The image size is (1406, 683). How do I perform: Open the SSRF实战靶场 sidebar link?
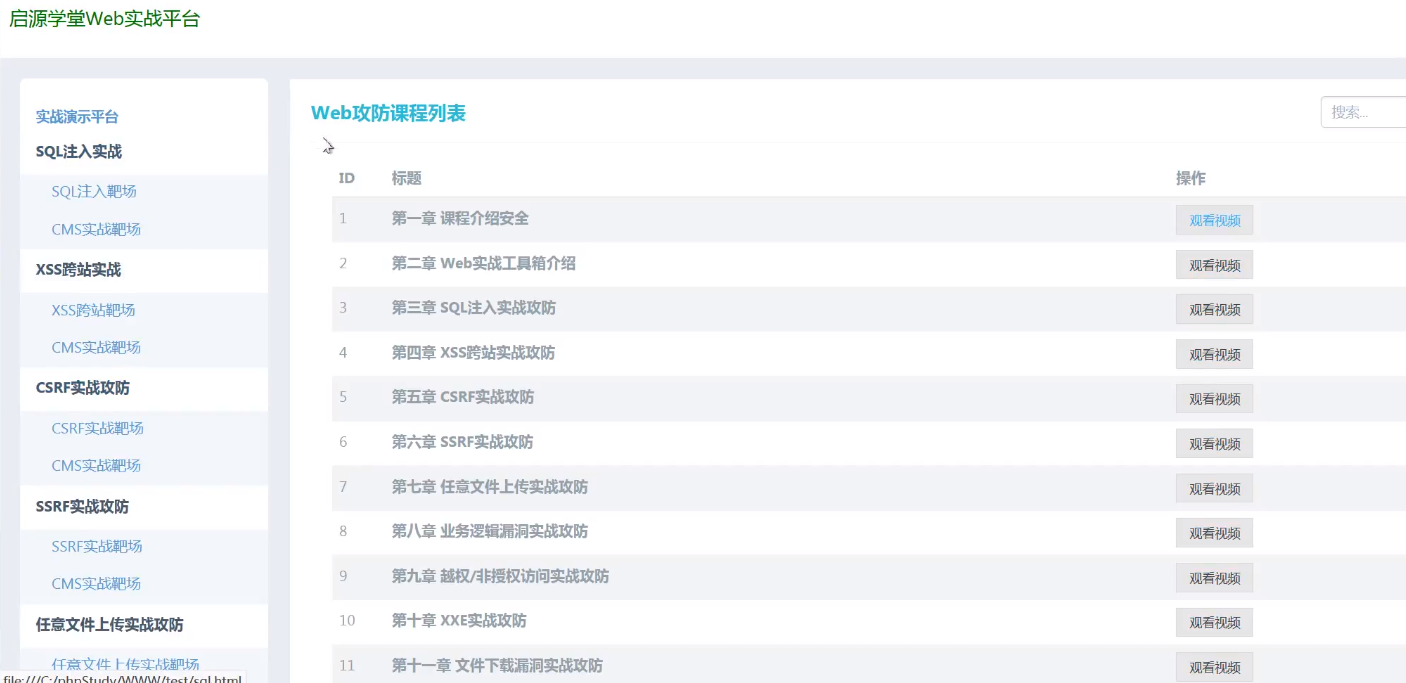click(97, 546)
